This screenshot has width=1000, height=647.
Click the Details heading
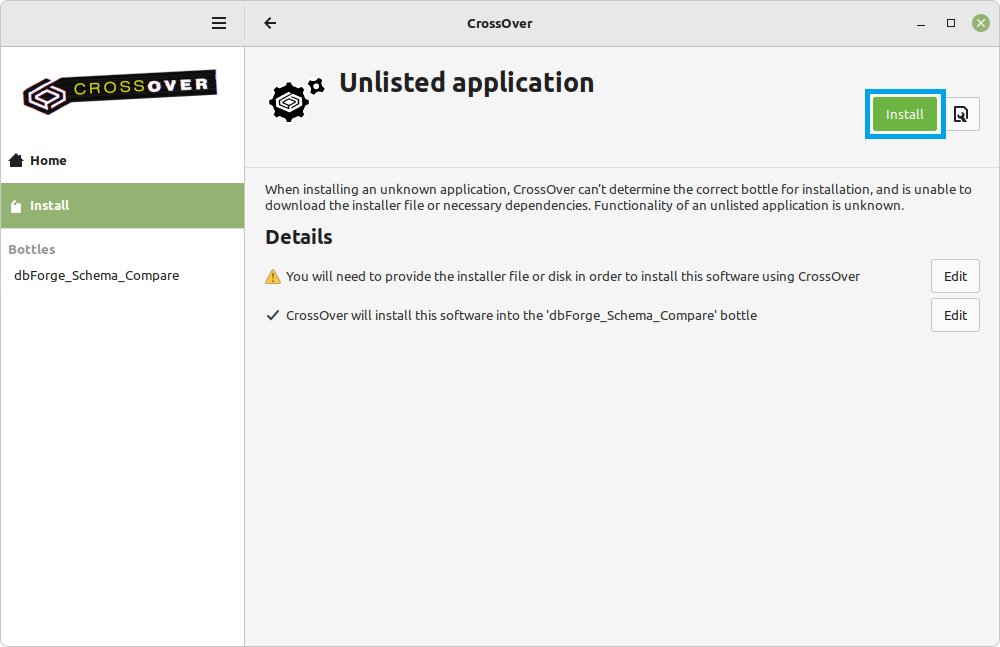tap(298, 237)
